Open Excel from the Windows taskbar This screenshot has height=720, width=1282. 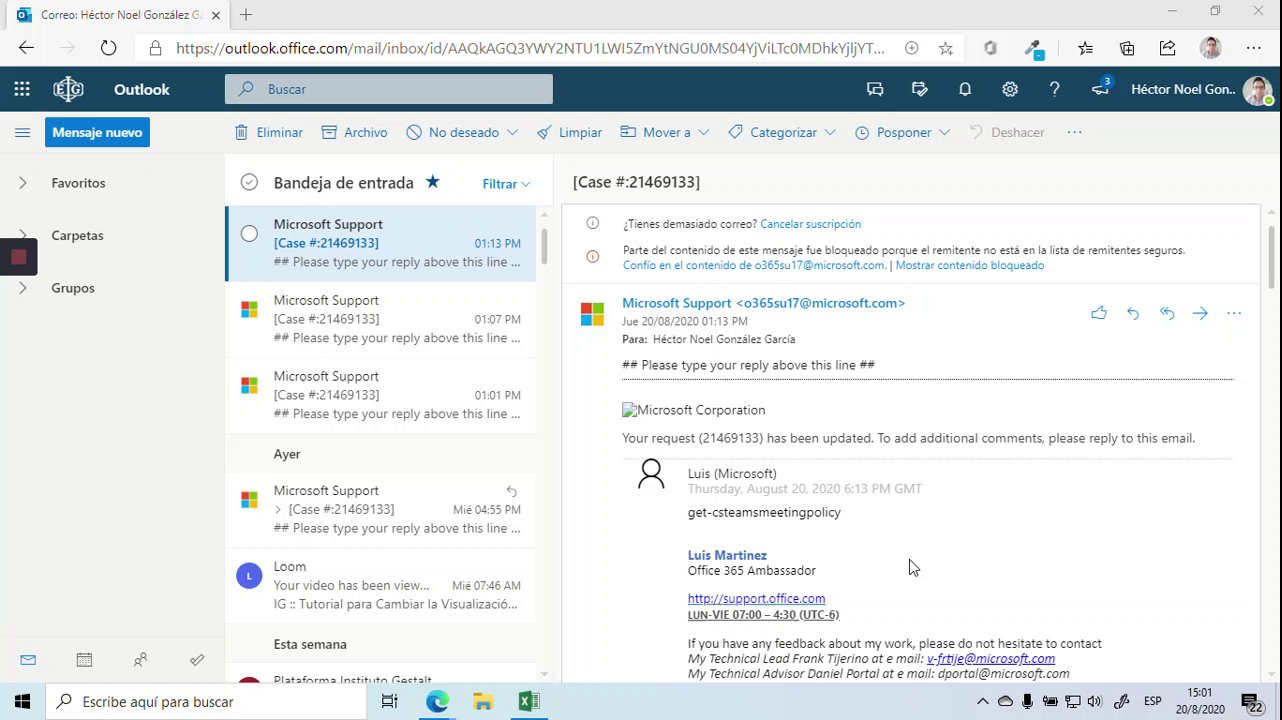pyautogui.click(x=528, y=701)
